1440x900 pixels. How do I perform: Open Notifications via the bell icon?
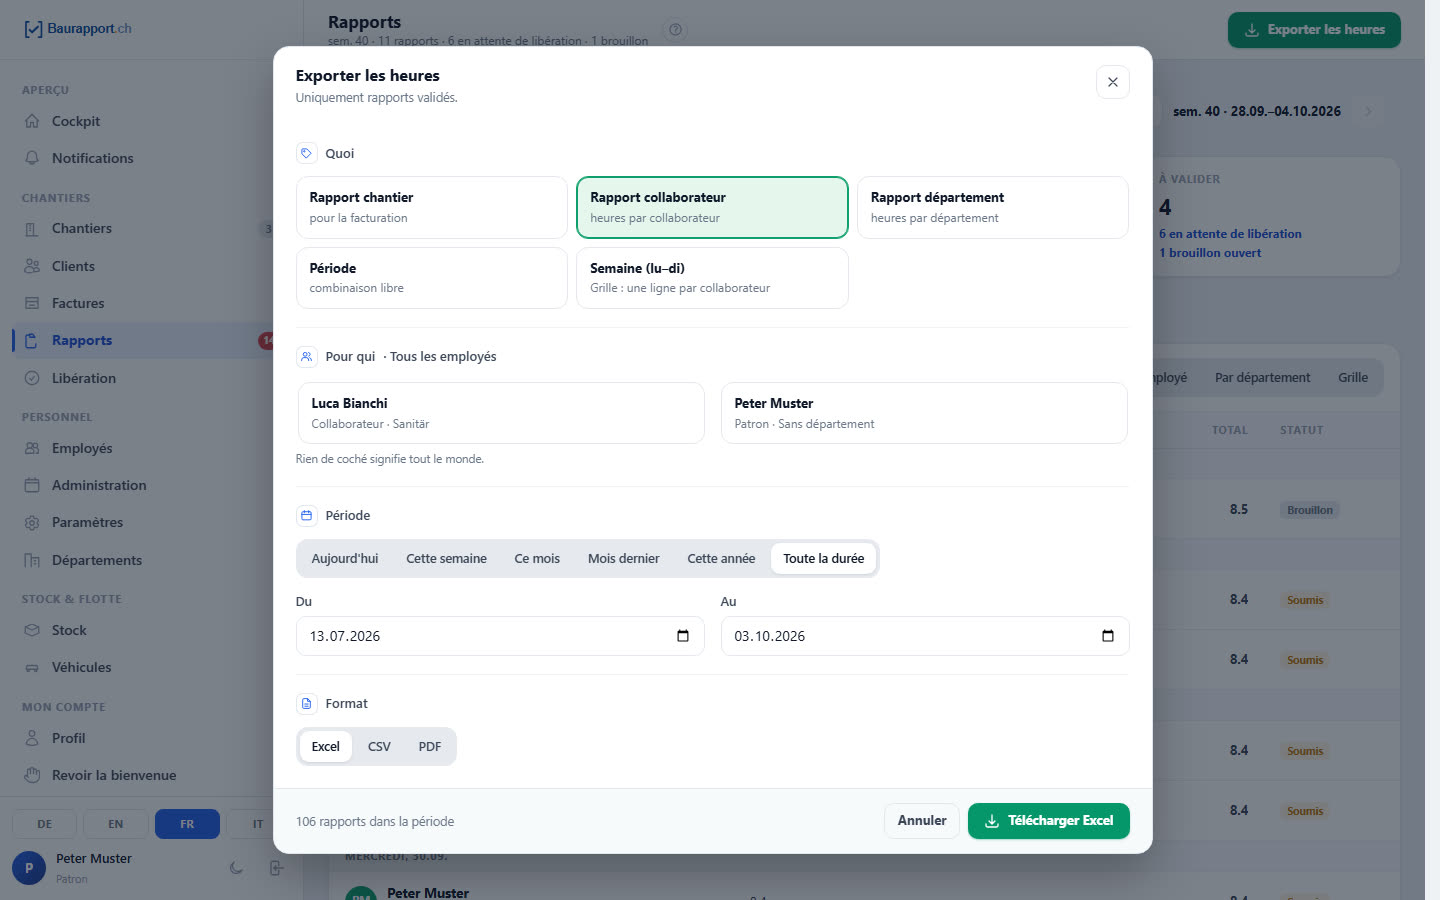[32, 158]
